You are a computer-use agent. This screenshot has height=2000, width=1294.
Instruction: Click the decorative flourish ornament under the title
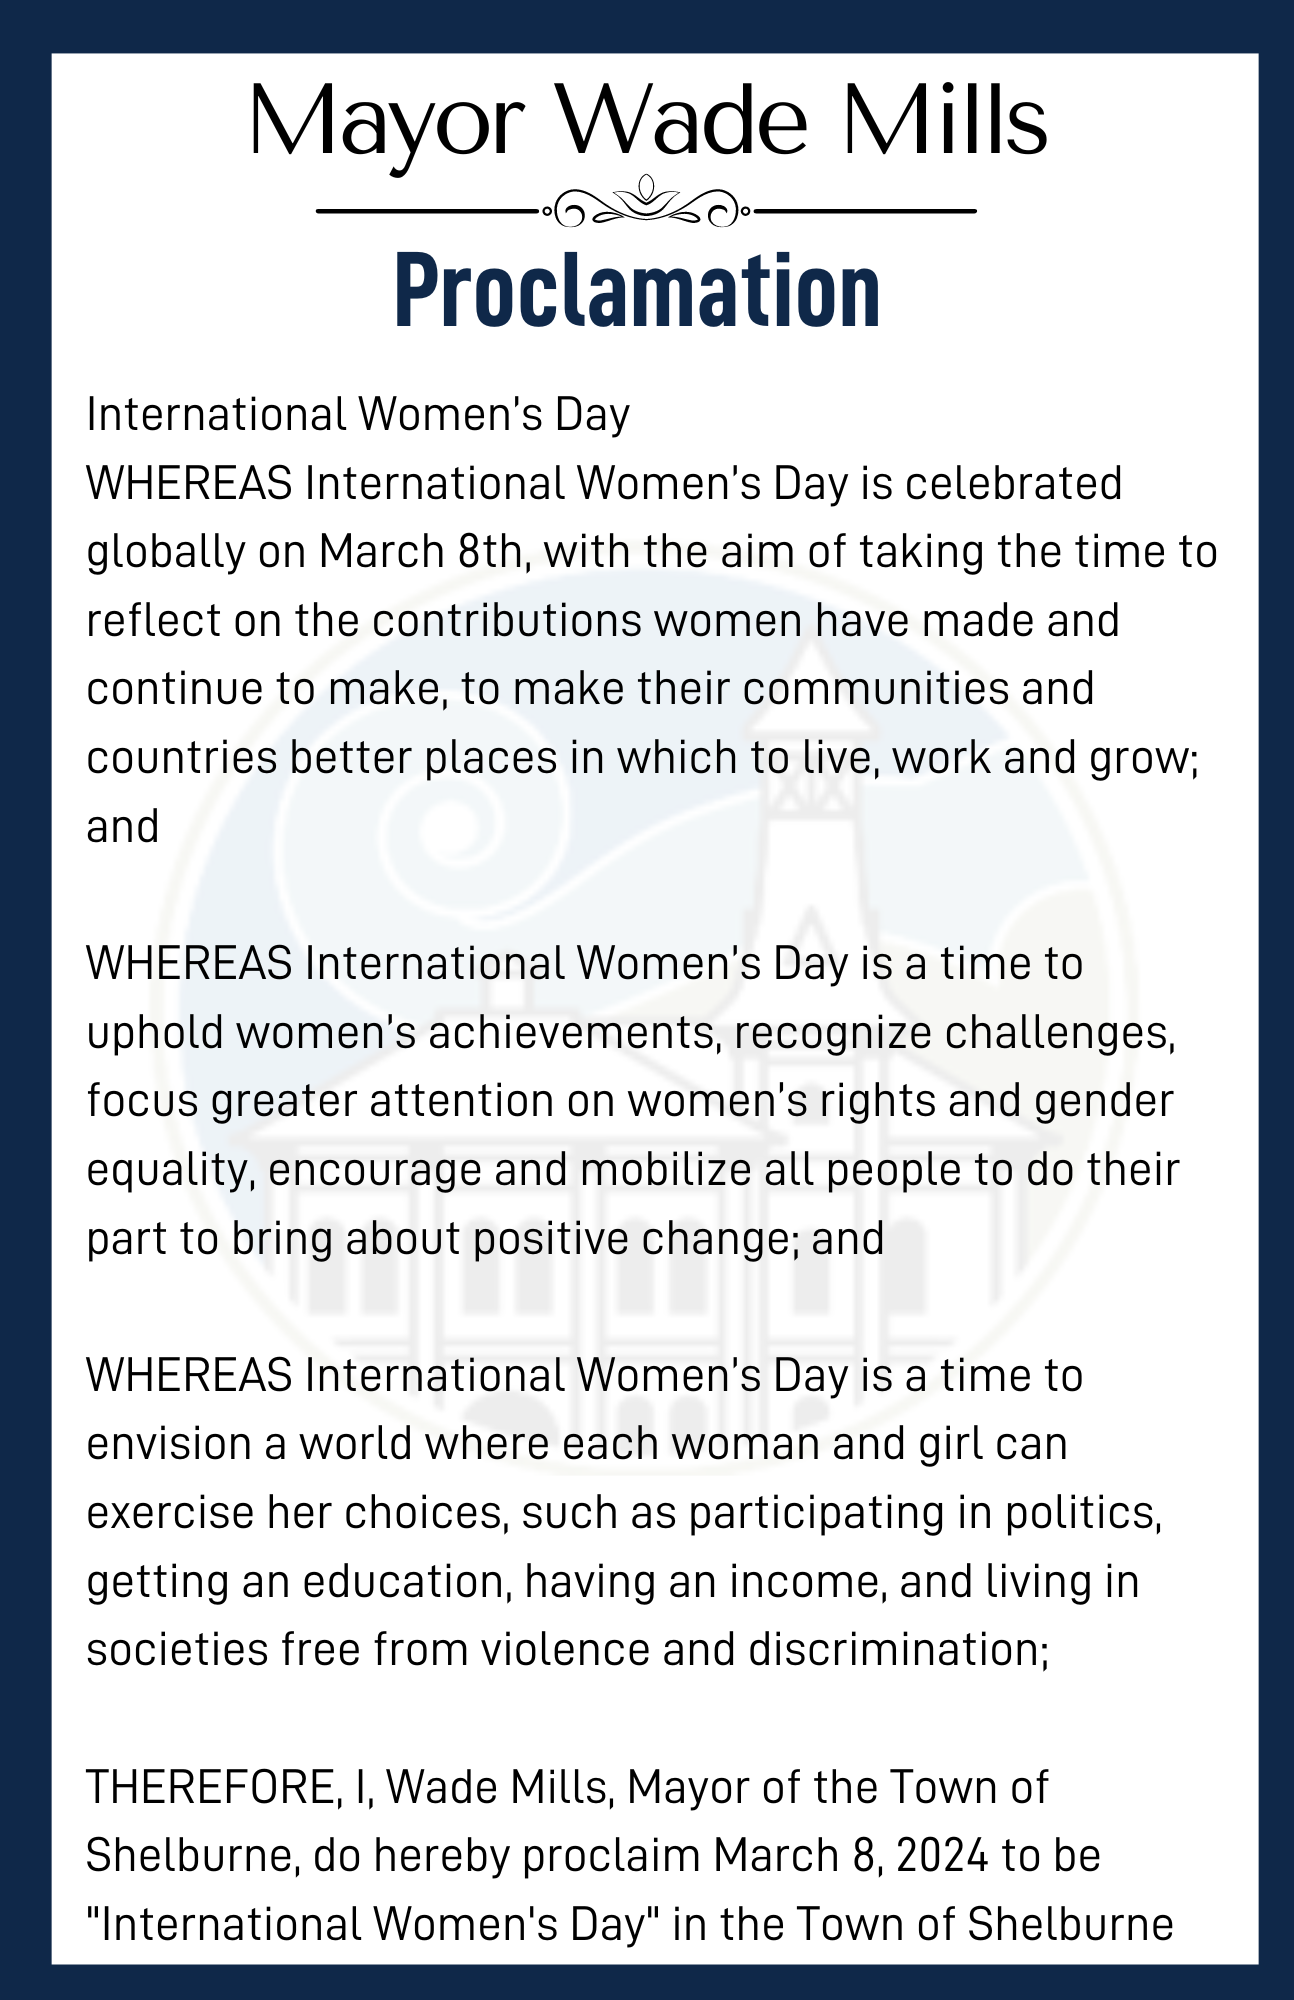coord(647,203)
